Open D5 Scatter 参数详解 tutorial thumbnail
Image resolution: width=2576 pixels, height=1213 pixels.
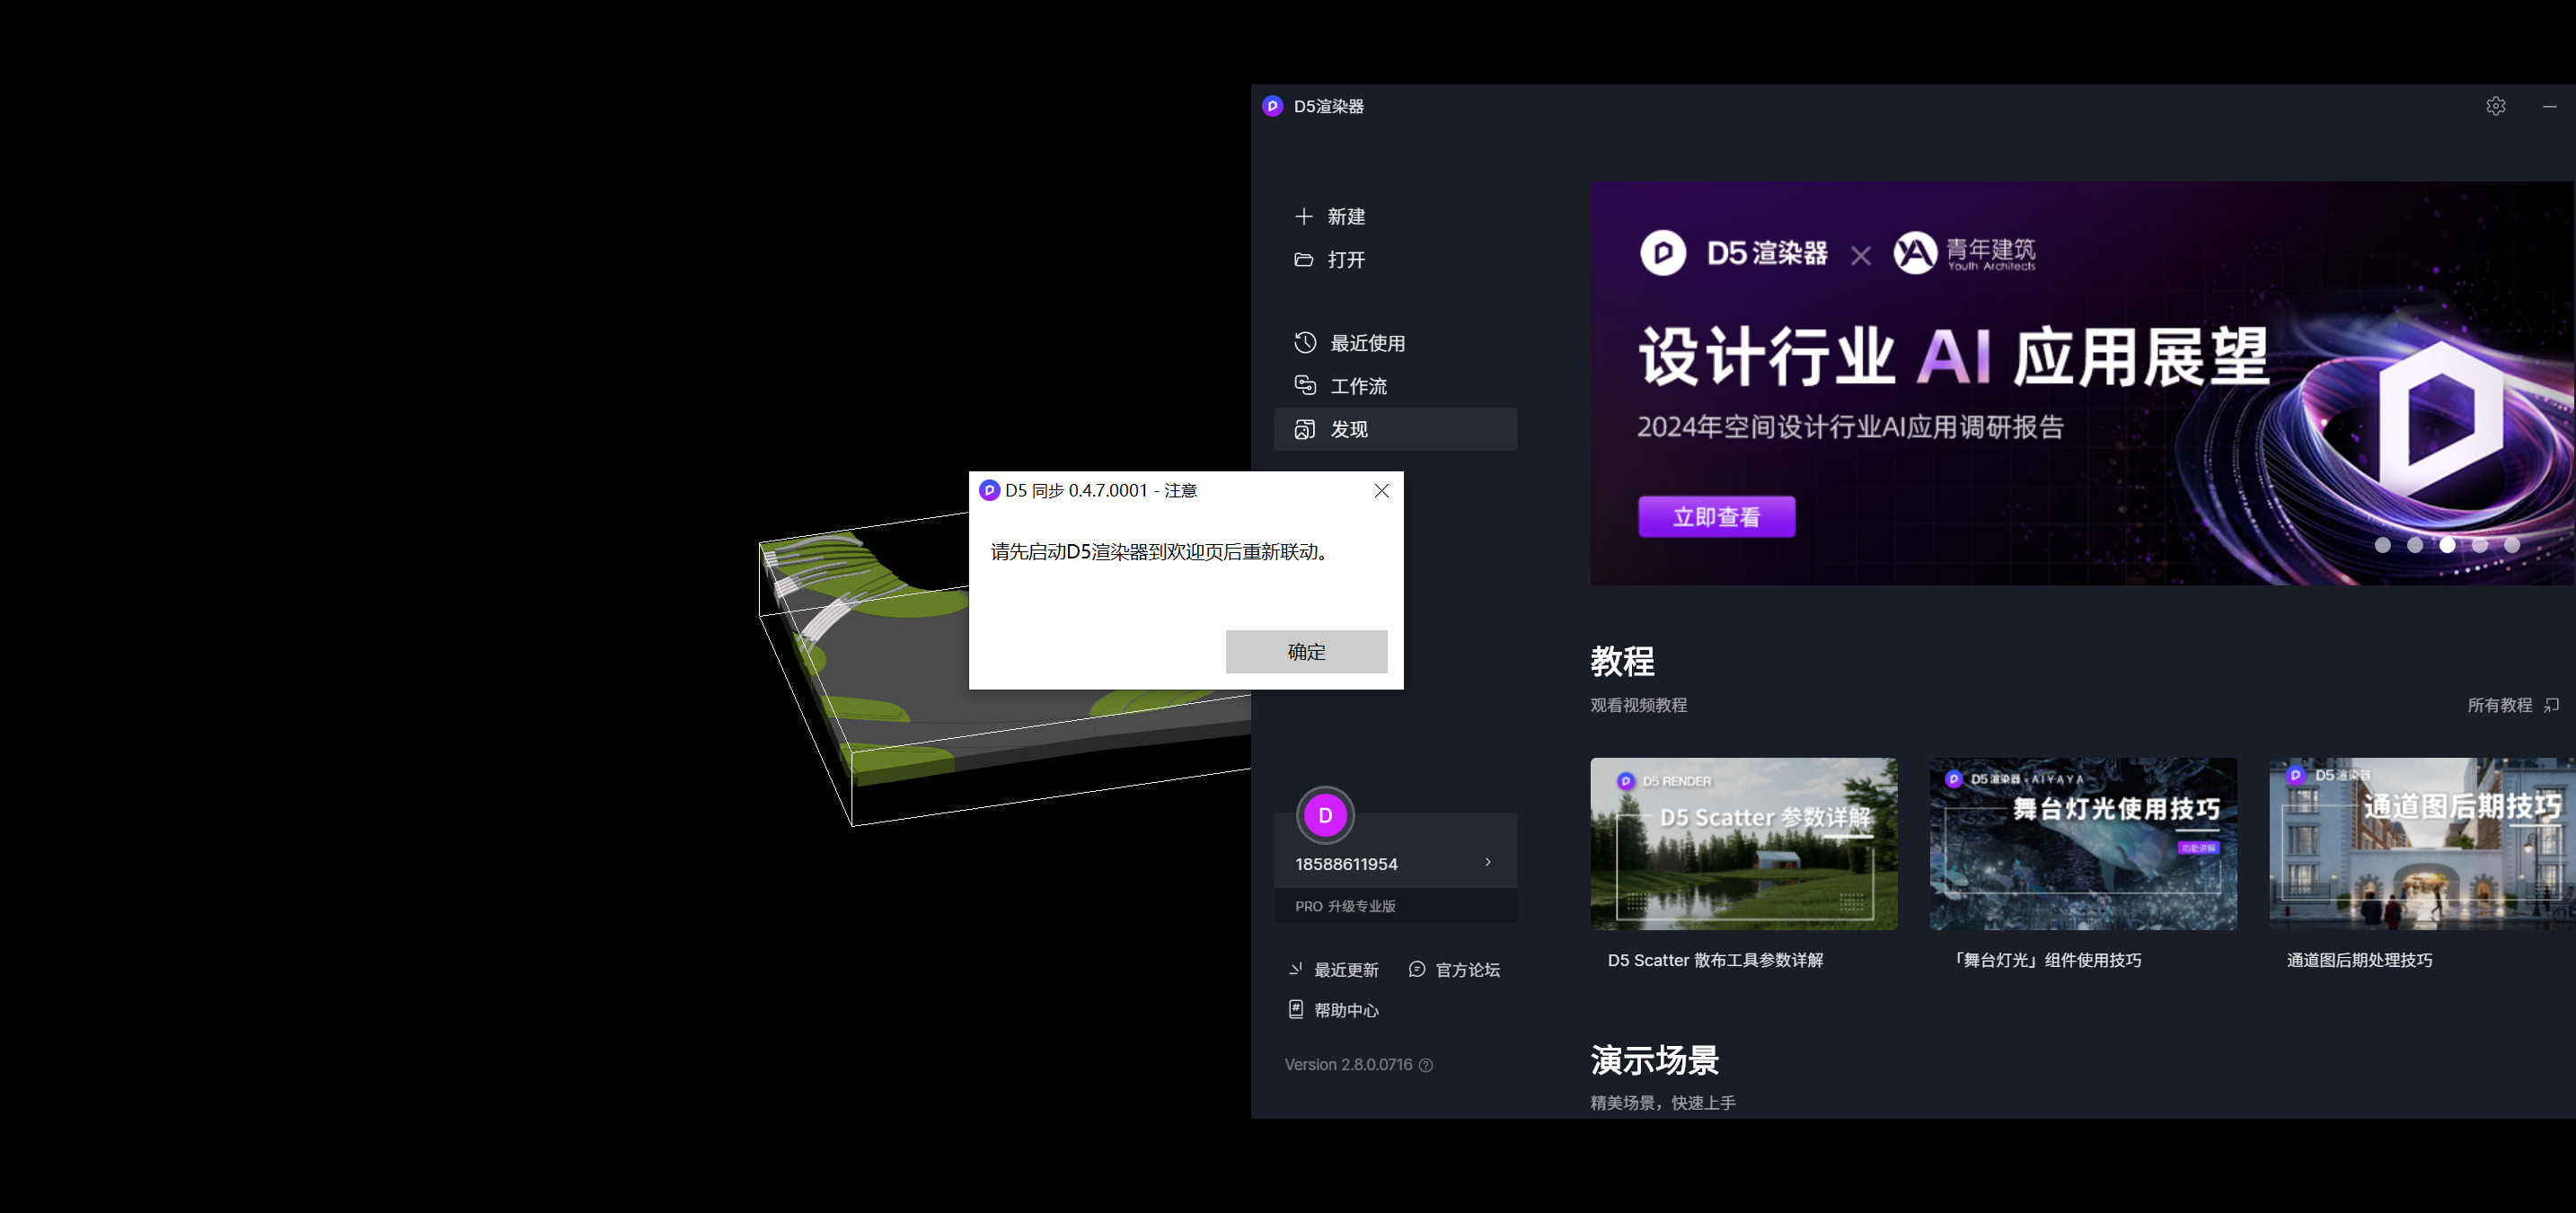[x=1743, y=844]
